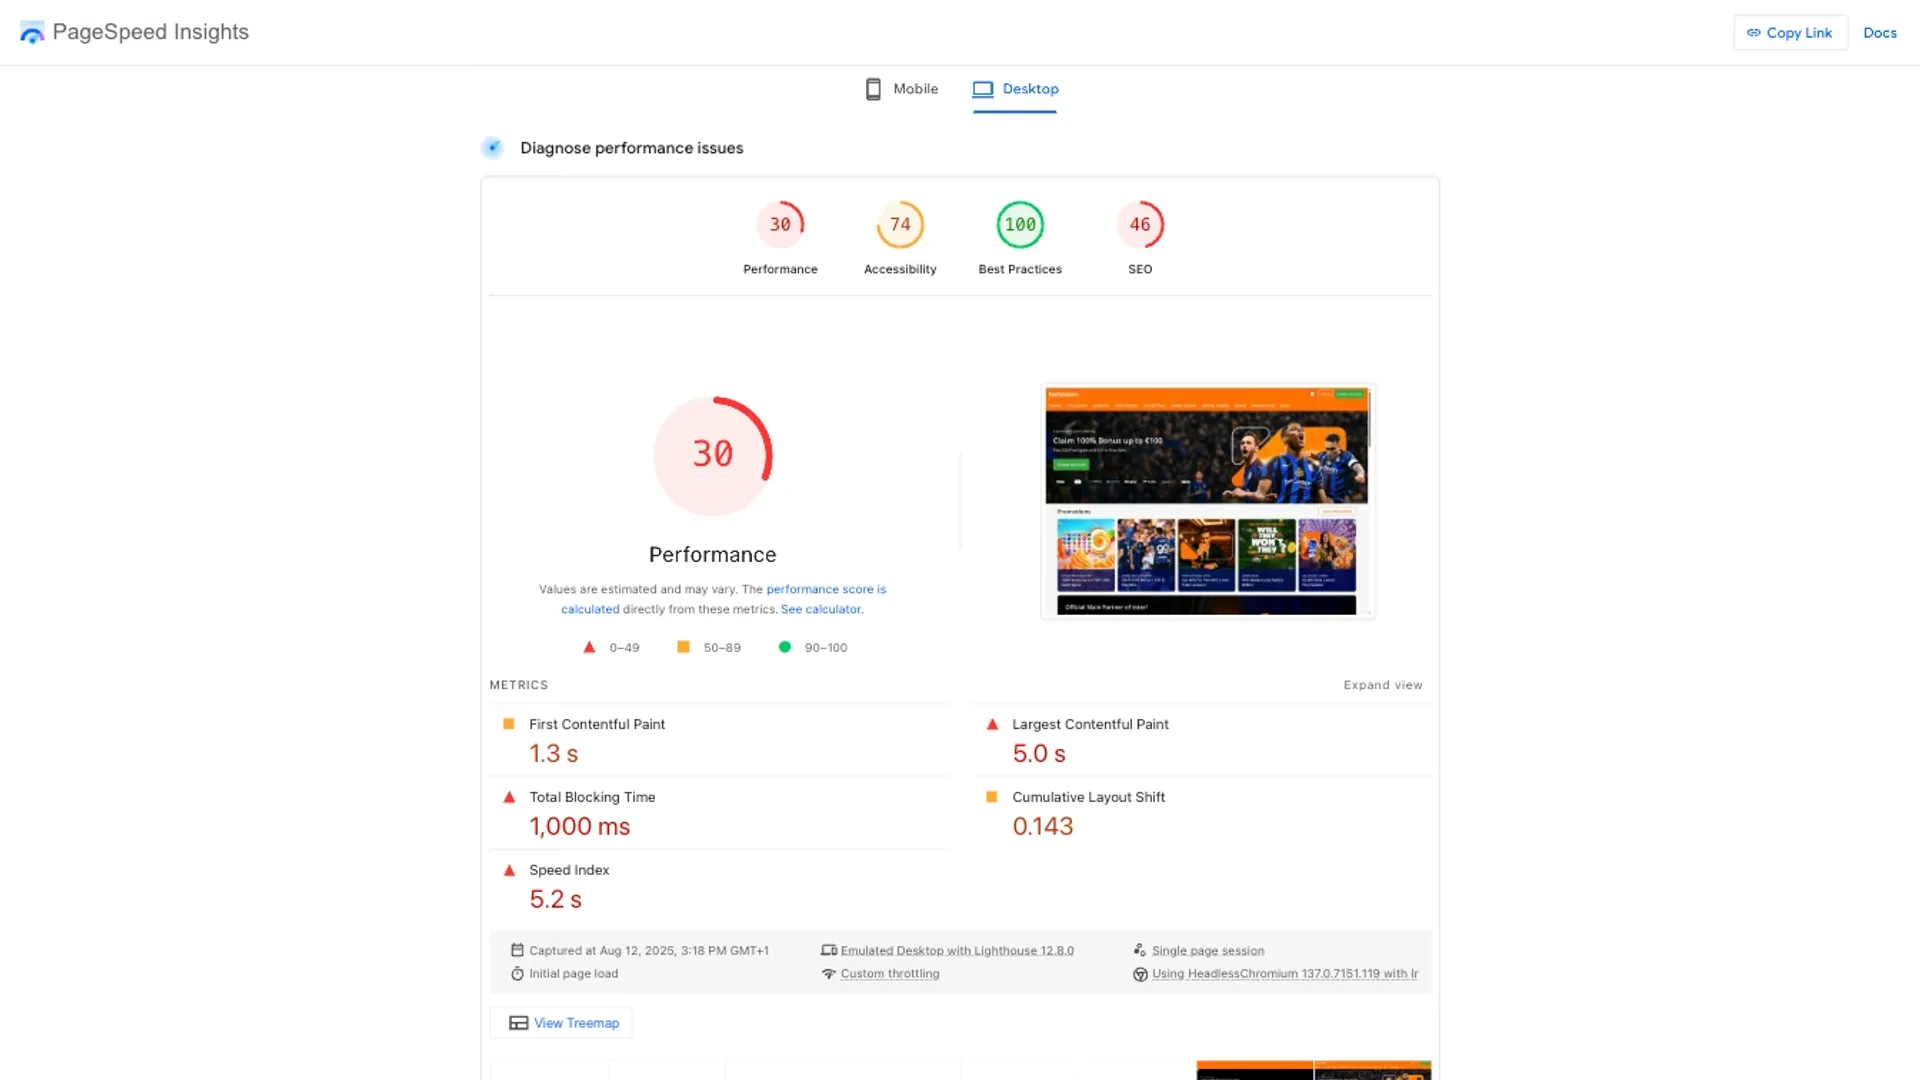Screen dimensions: 1920x1080
Task: Jump to Performance score gauge 30
Action: pyautogui.click(x=780, y=239)
